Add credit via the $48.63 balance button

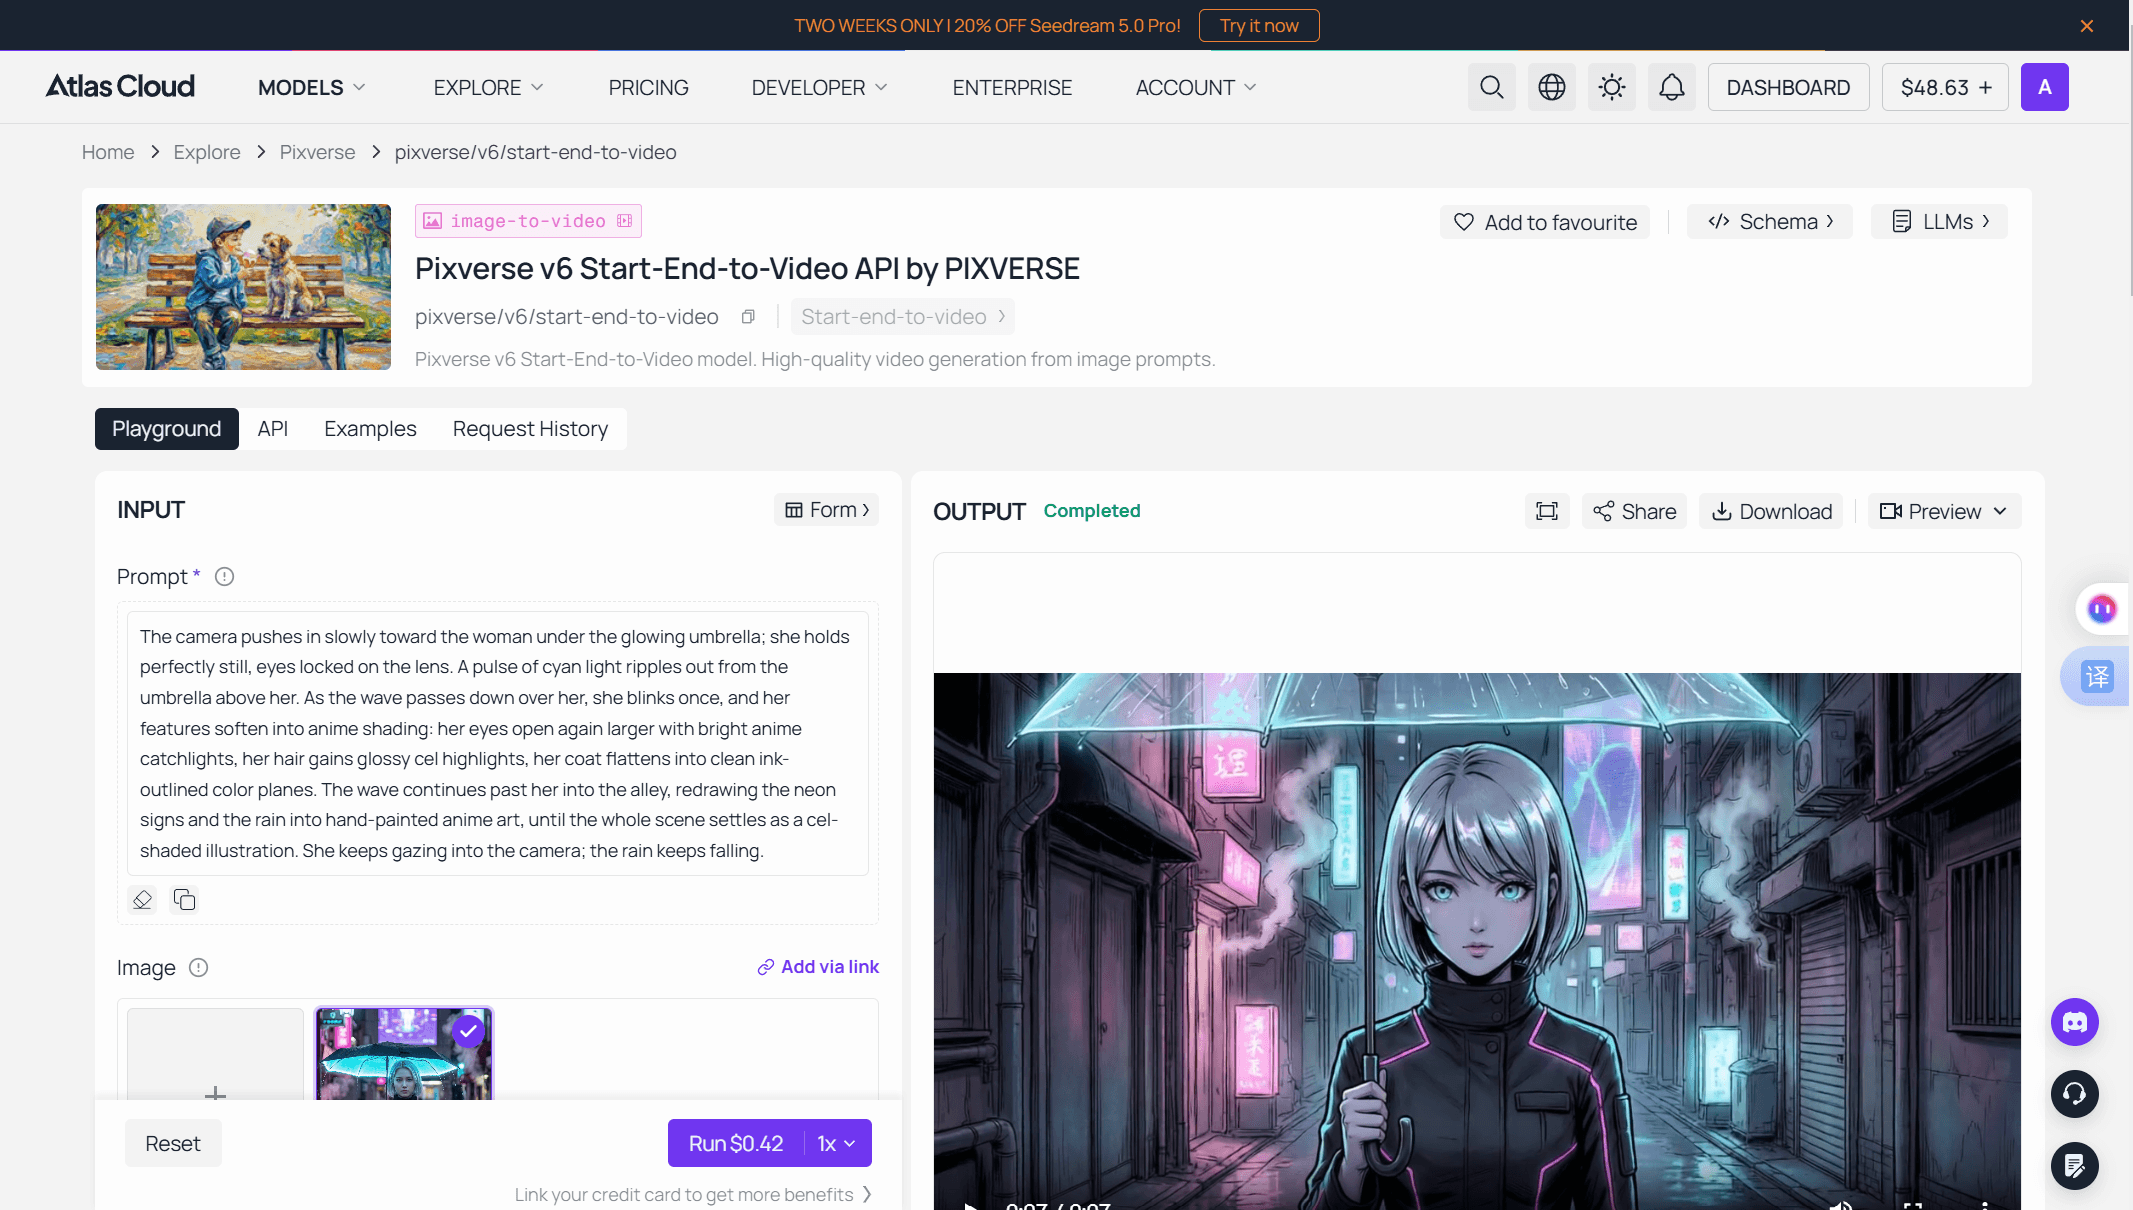pos(1945,87)
